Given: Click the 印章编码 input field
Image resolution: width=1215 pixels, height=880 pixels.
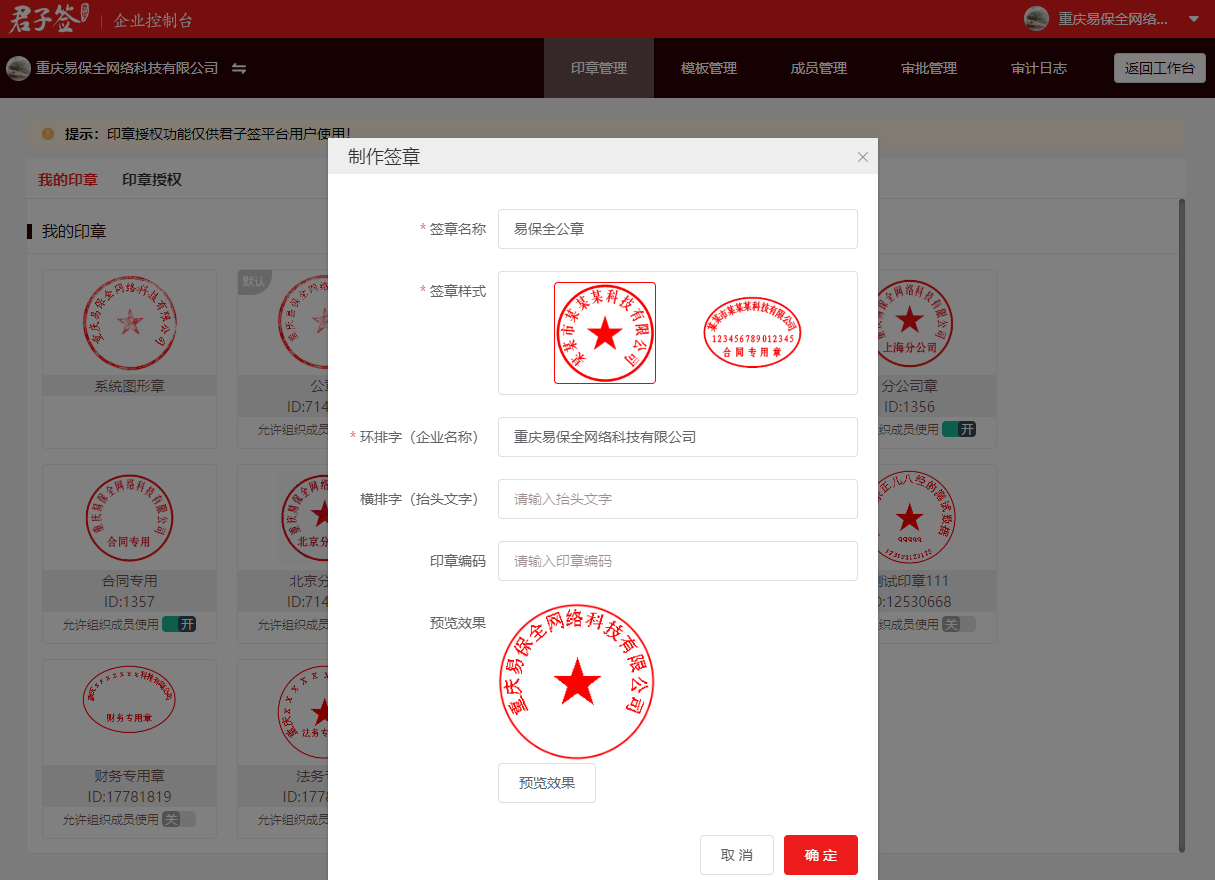Looking at the screenshot, I should (x=678, y=561).
